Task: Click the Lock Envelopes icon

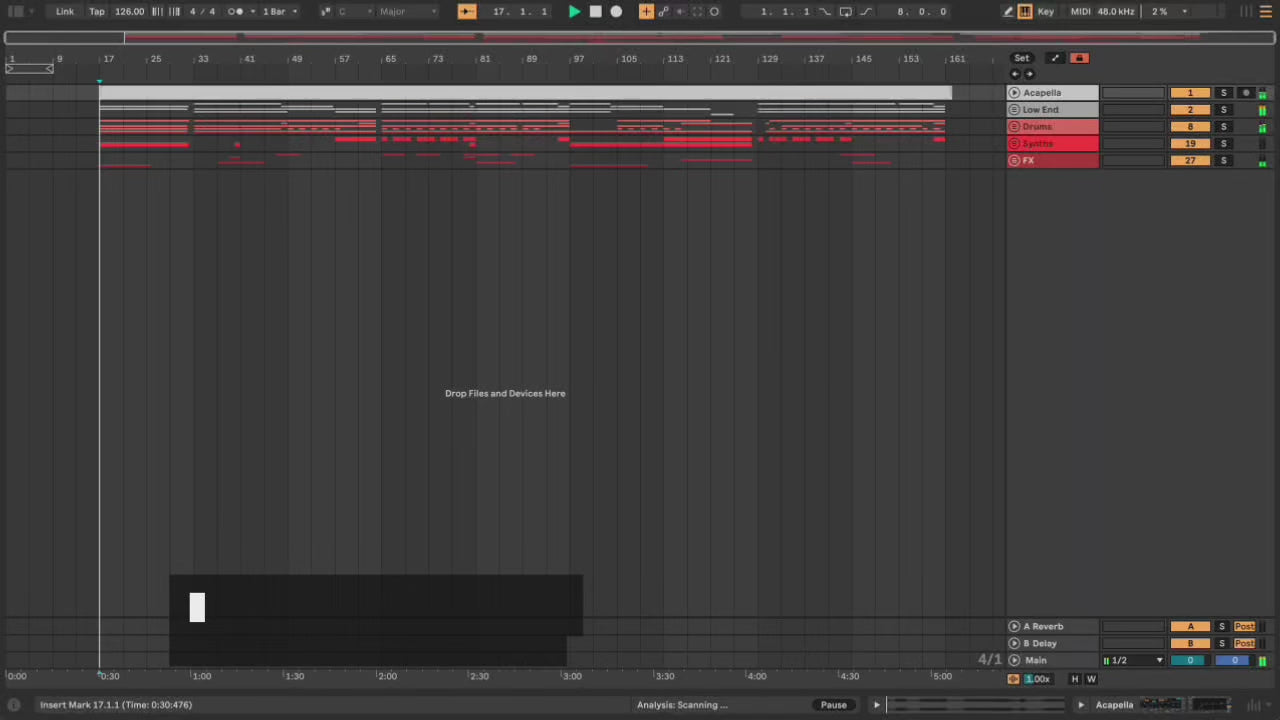Action: (1078, 58)
